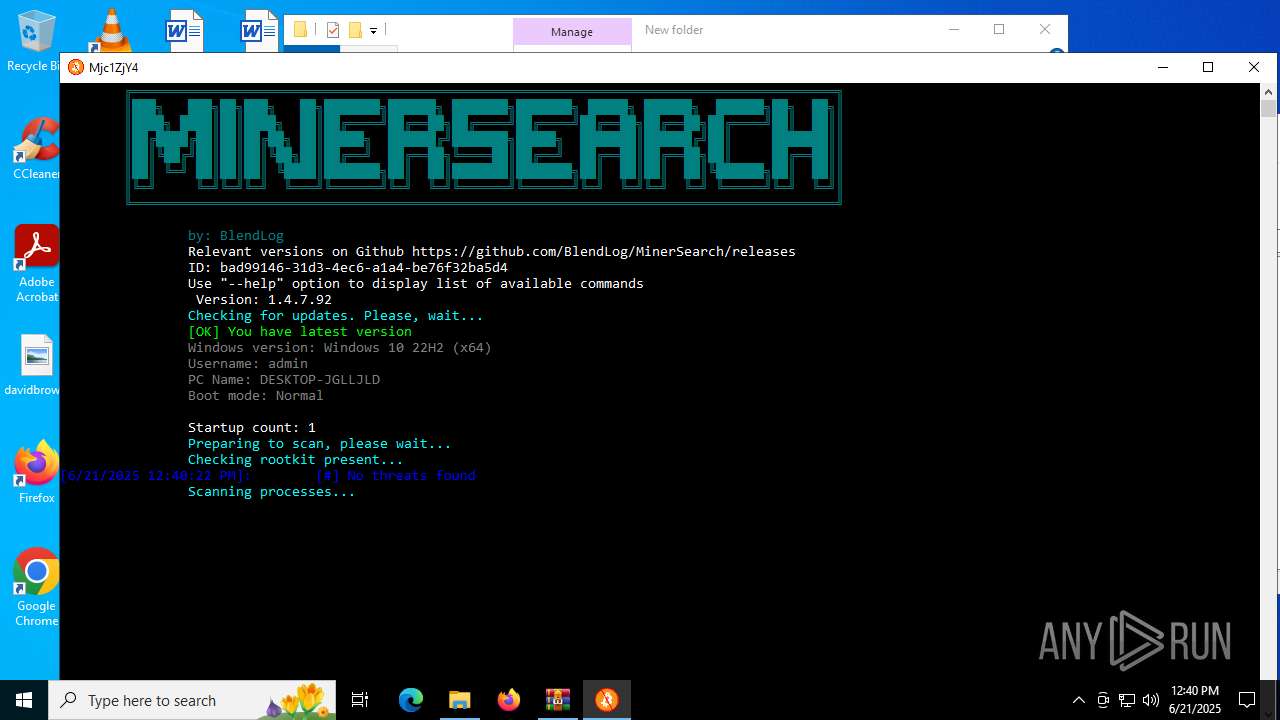This screenshot has width=1280, height=720.
Task: Click the MinerSearch window title icon
Action: coord(76,67)
